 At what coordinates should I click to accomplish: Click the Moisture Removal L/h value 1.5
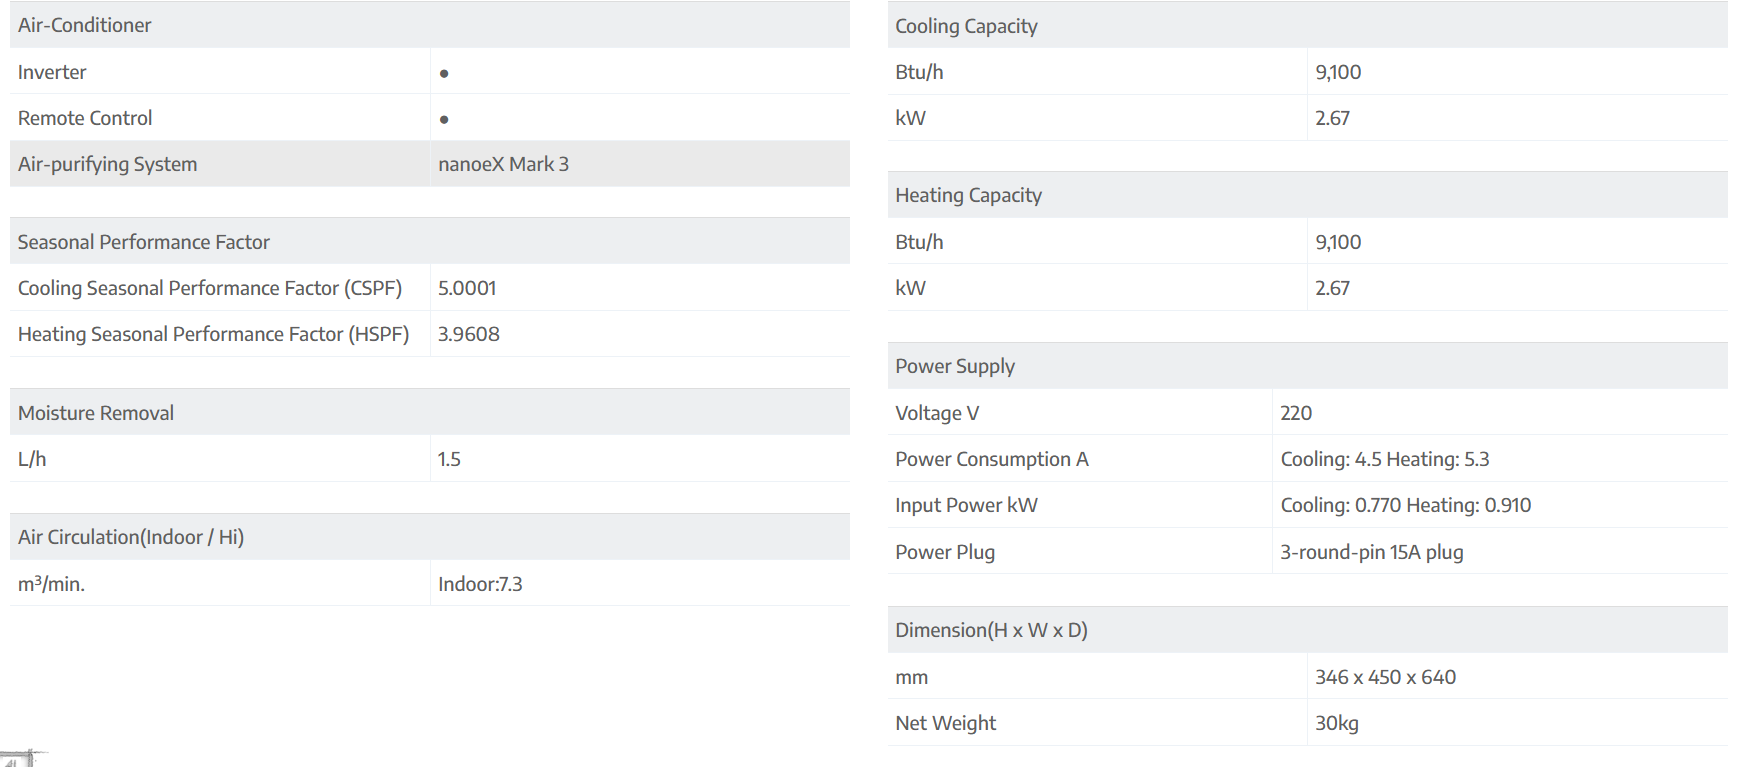click(x=449, y=459)
